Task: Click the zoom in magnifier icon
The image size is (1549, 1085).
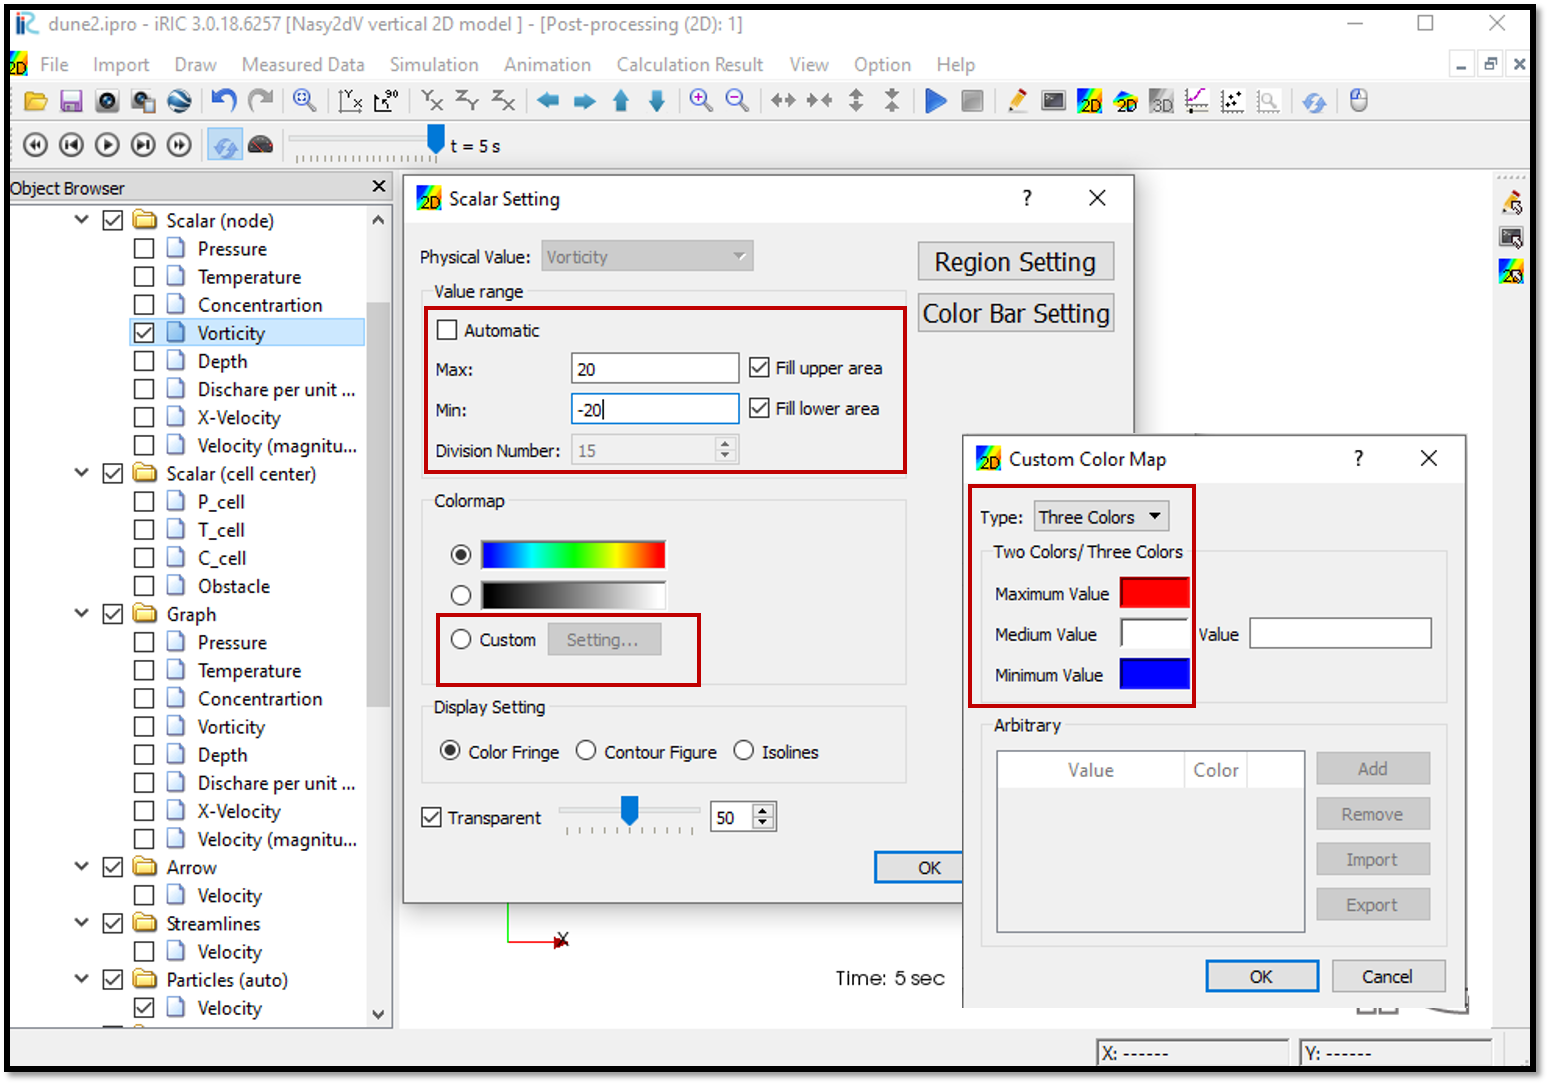Action: (701, 101)
